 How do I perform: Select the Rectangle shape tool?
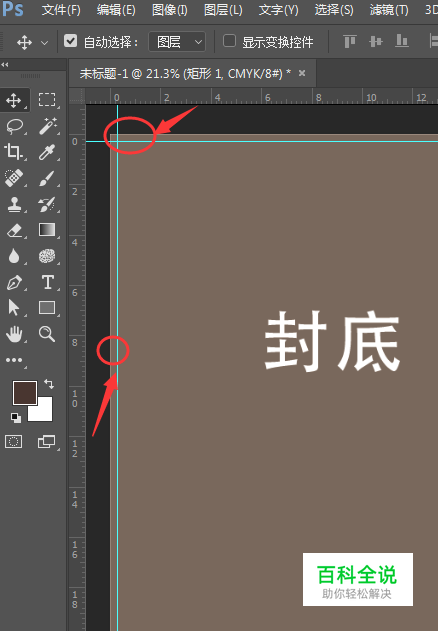[x=47, y=308]
